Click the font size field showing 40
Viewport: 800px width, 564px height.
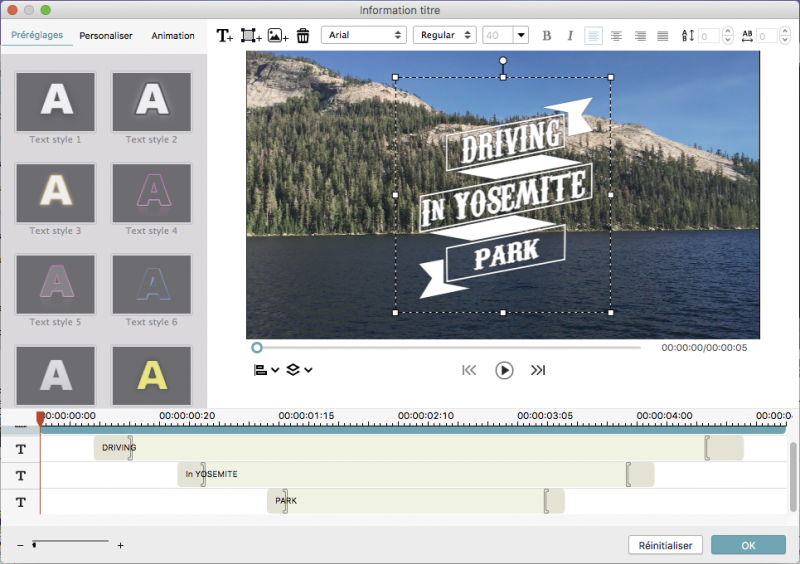[498, 35]
